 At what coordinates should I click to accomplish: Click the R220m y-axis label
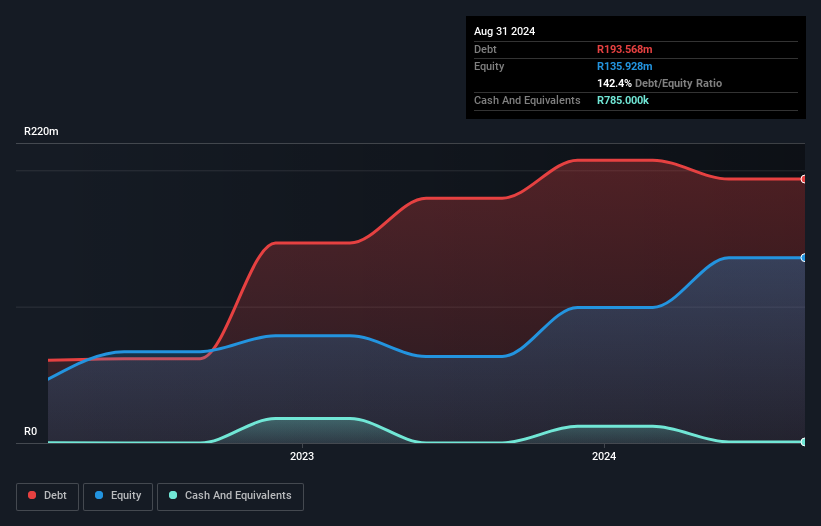click(41, 131)
